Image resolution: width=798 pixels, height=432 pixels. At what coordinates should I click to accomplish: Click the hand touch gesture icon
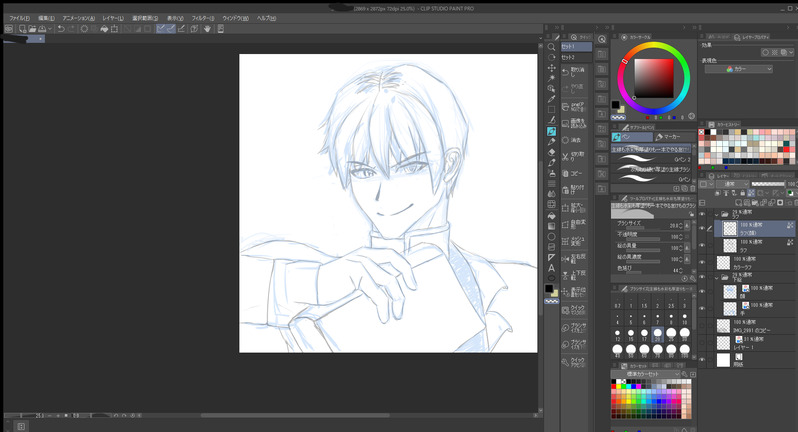pos(207,29)
